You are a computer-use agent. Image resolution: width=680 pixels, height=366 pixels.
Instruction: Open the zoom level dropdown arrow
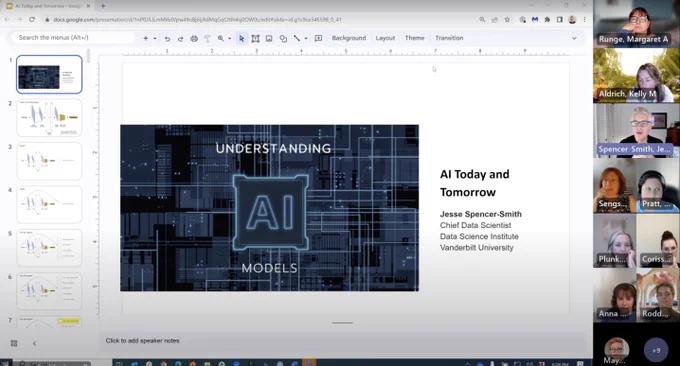click(229, 39)
